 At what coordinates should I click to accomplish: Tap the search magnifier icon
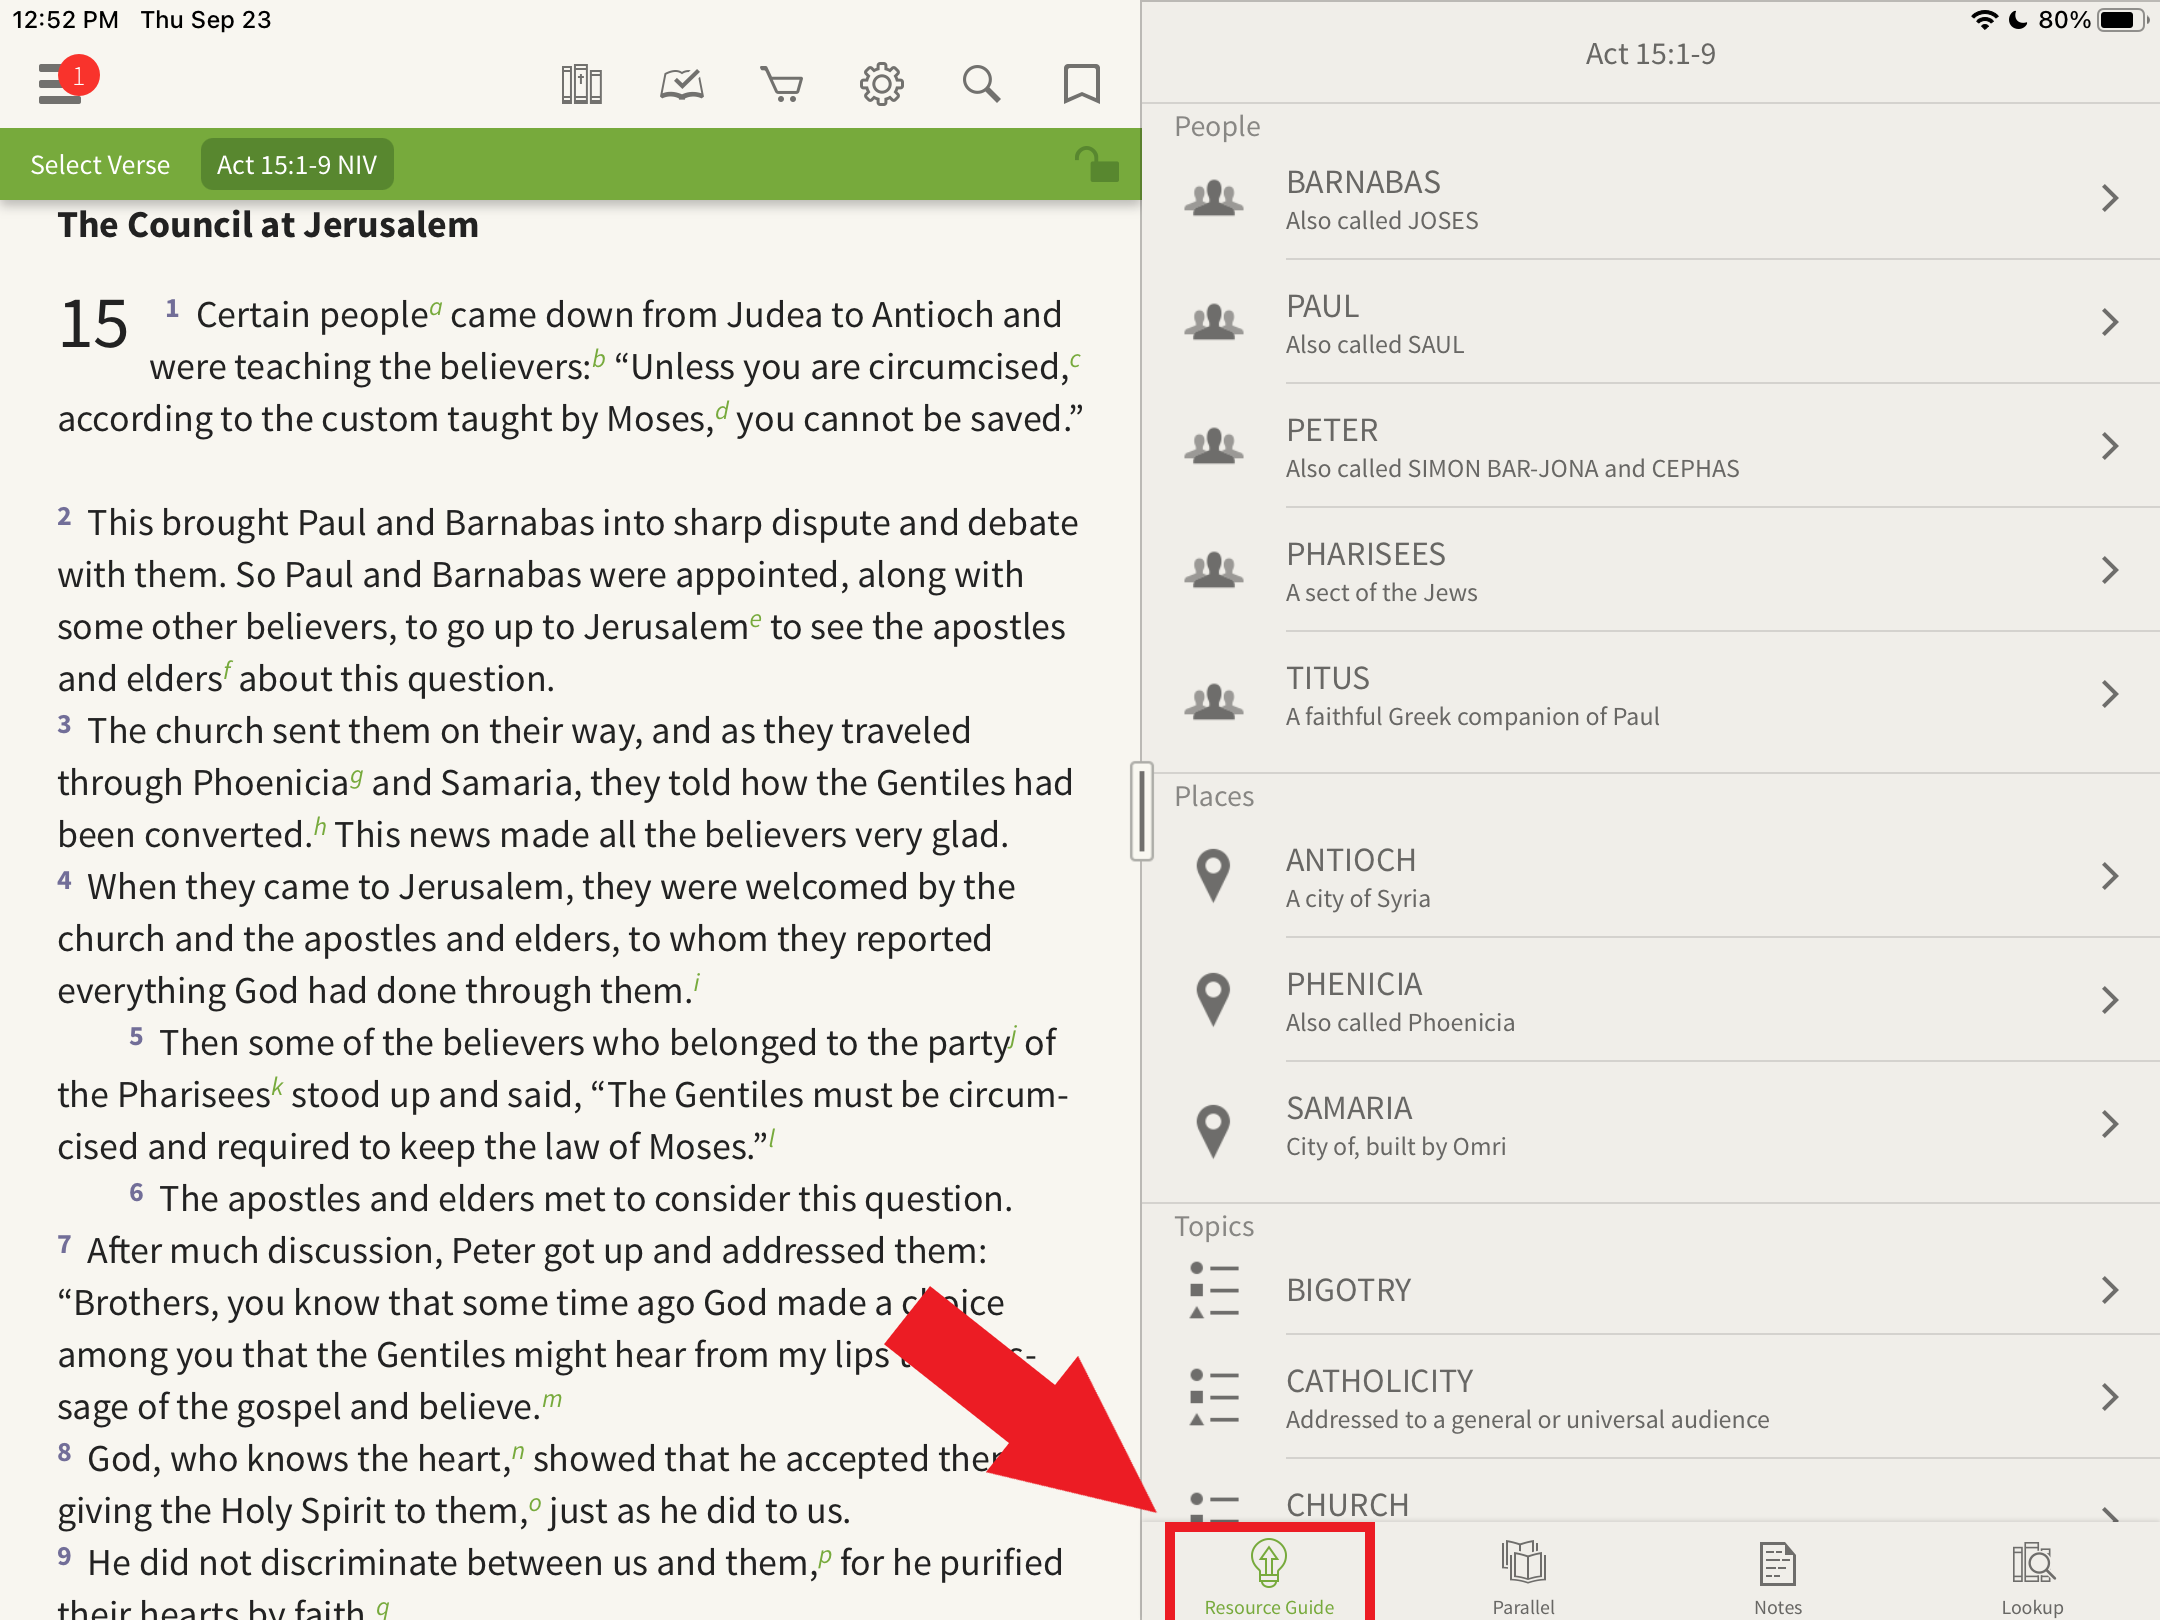(x=981, y=84)
